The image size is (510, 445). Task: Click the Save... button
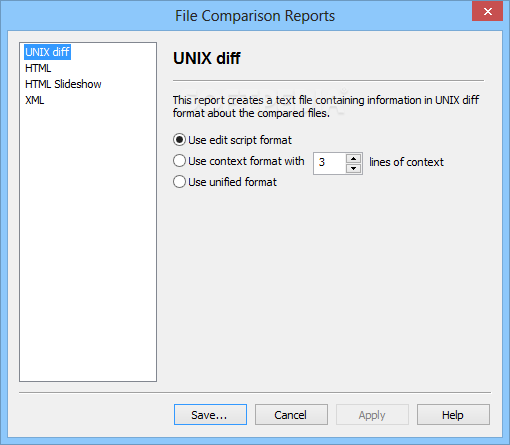click(210, 415)
